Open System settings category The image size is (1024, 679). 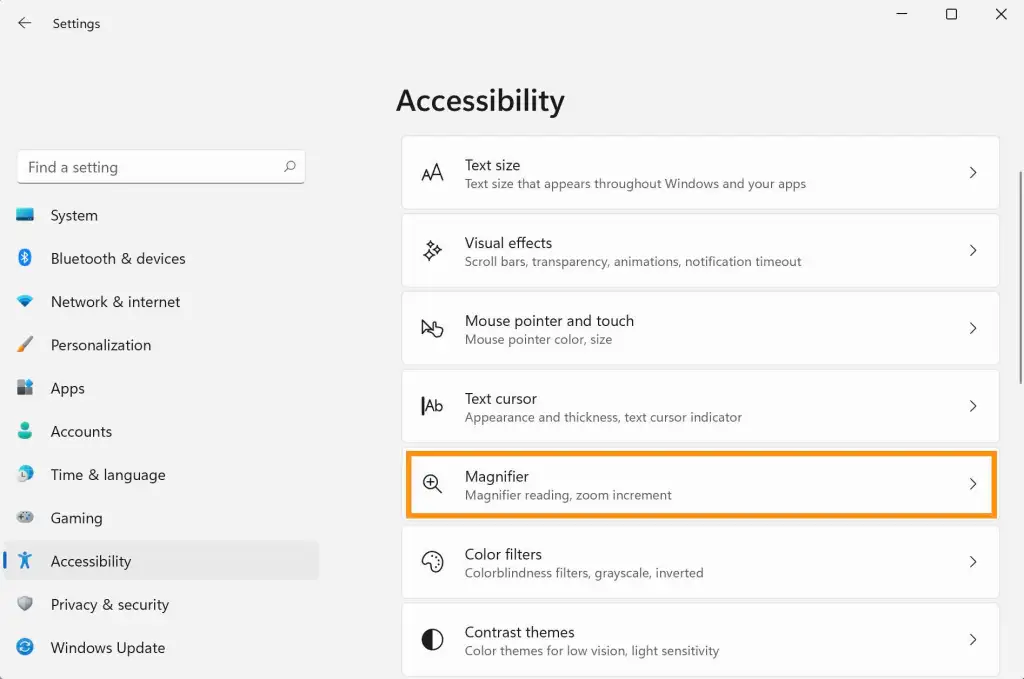(161, 215)
